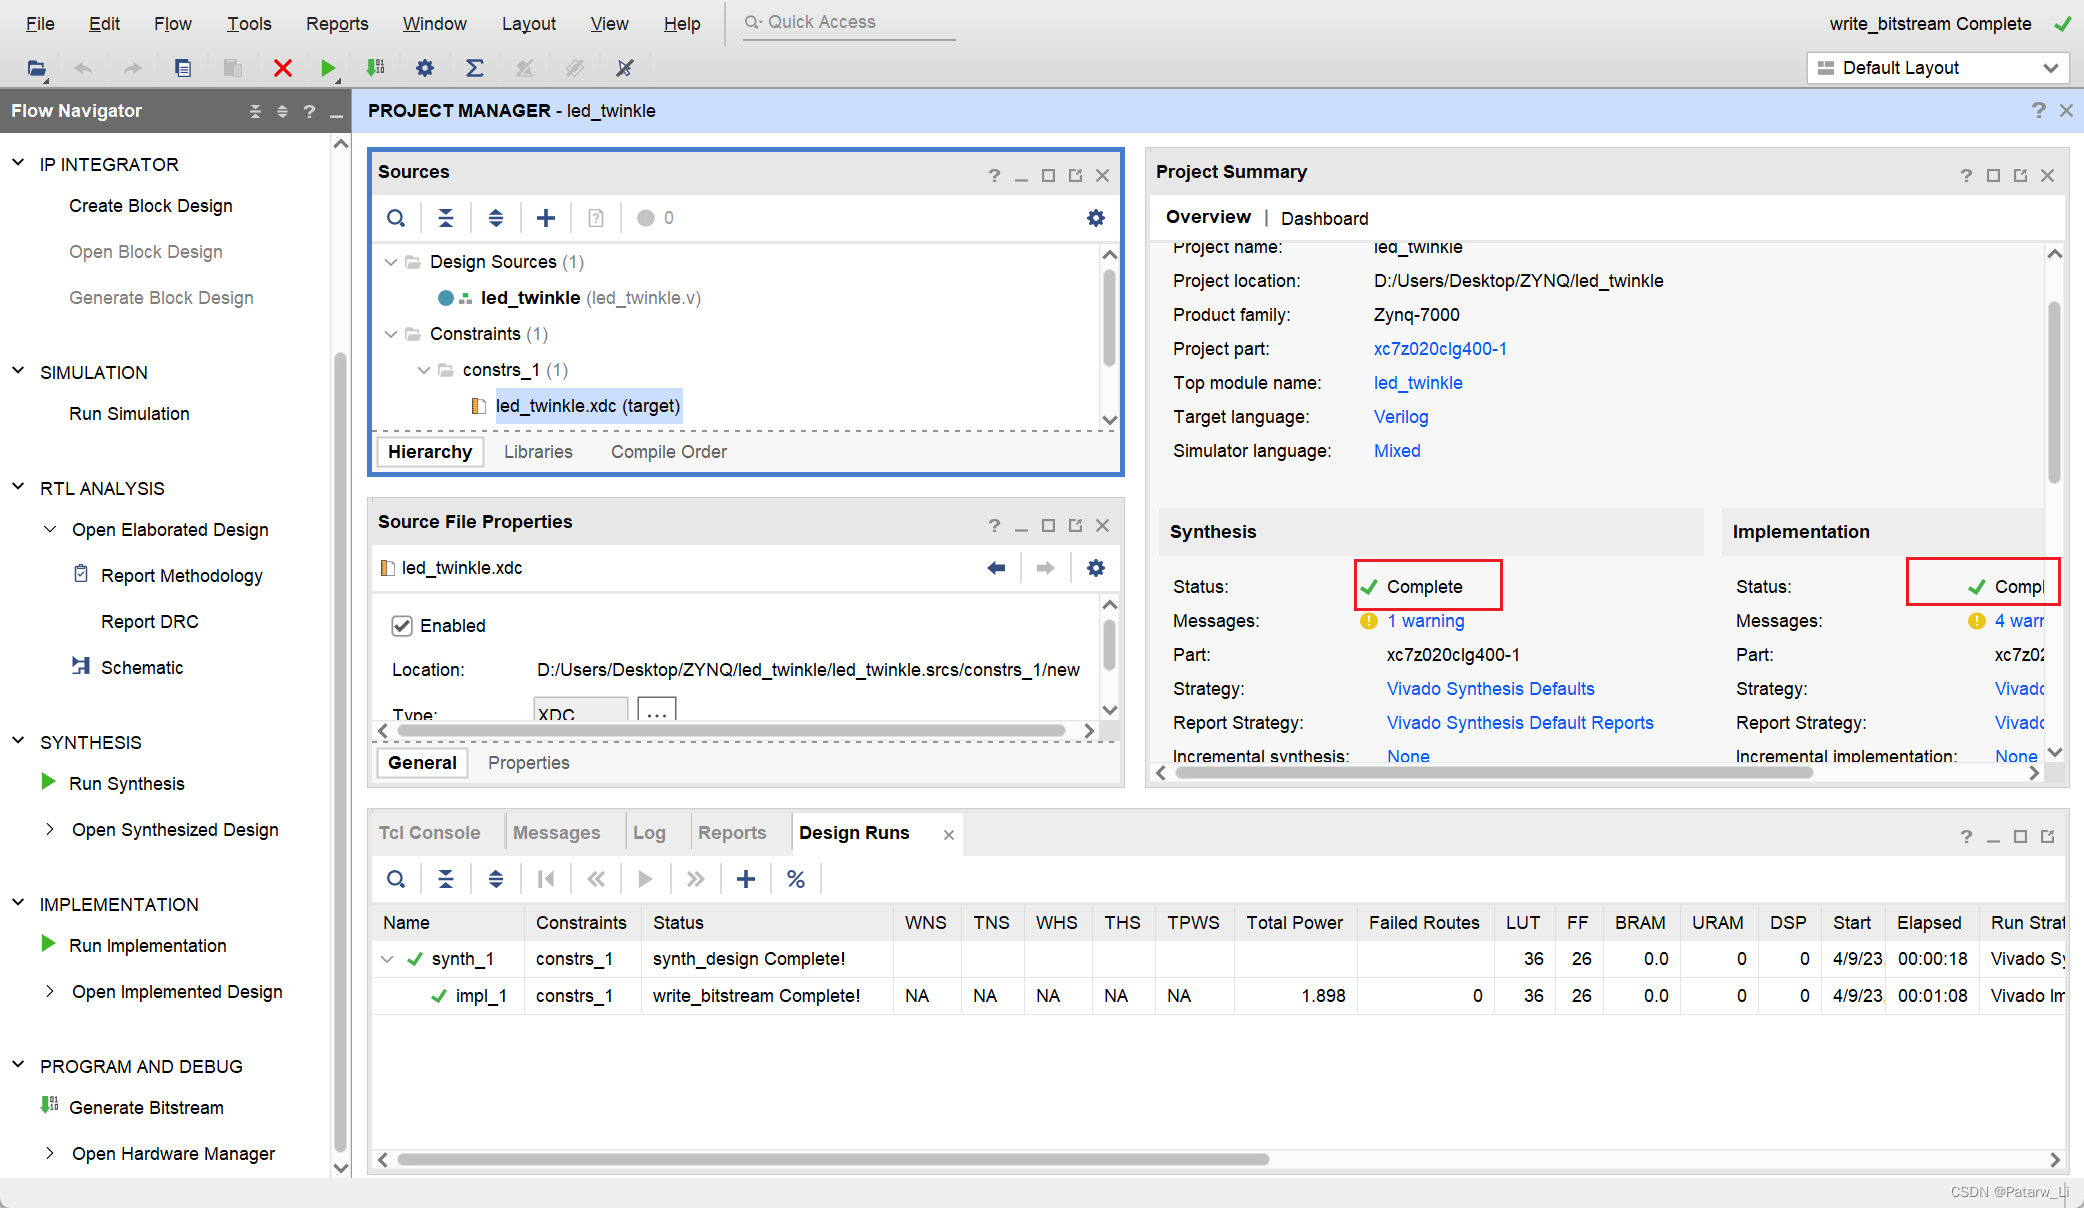Switch to the Compile Order tab
This screenshot has width=2084, height=1208.
pyautogui.click(x=668, y=452)
